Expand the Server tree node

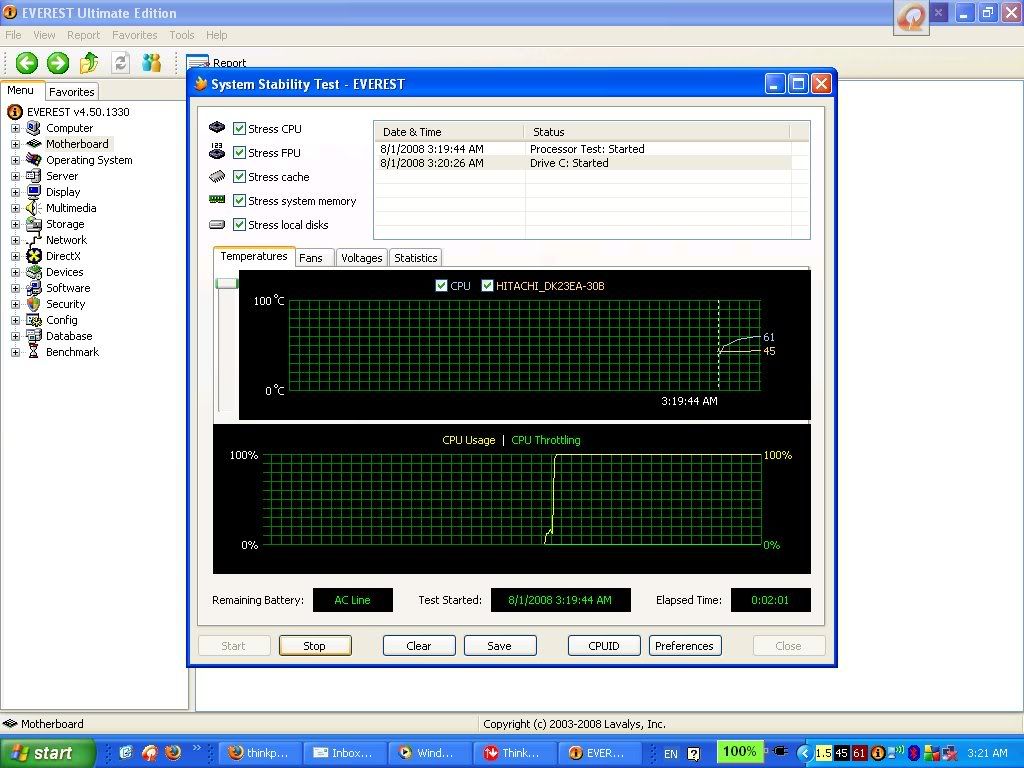click(x=15, y=176)
